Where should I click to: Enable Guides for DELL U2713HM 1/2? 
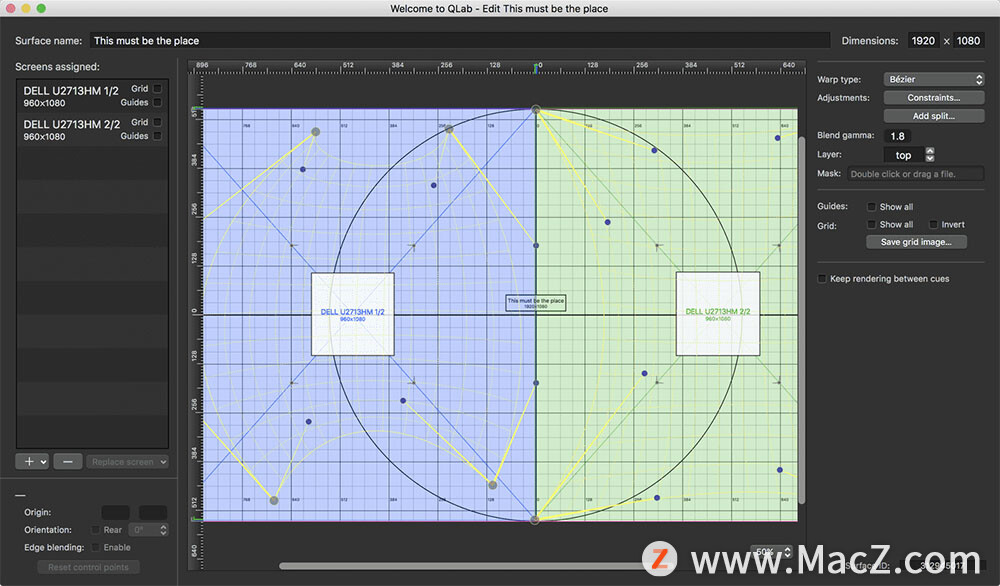pyautogui.click(x=158, y=102)
